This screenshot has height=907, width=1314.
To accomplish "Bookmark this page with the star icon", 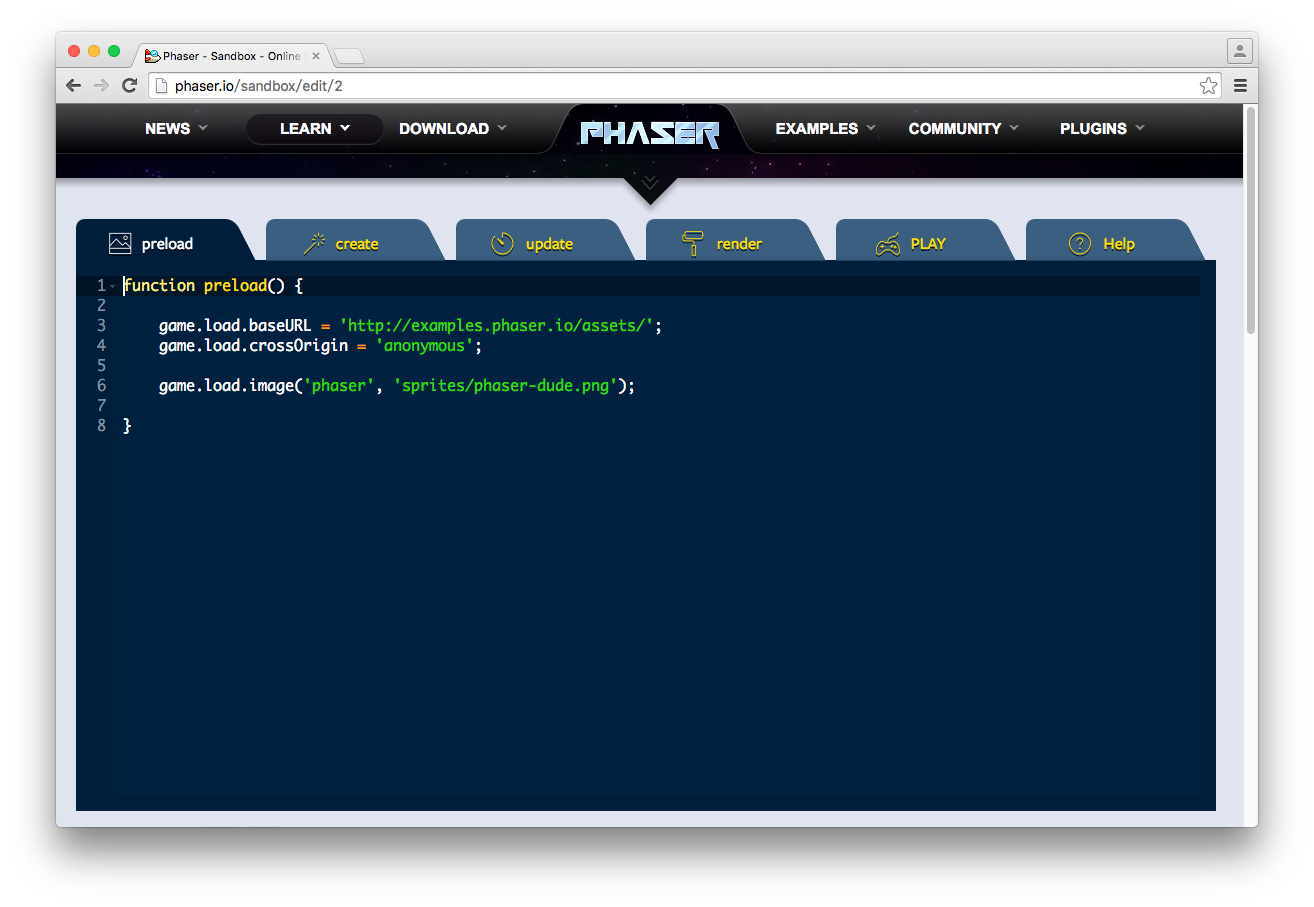I will tap(1209, 85).
